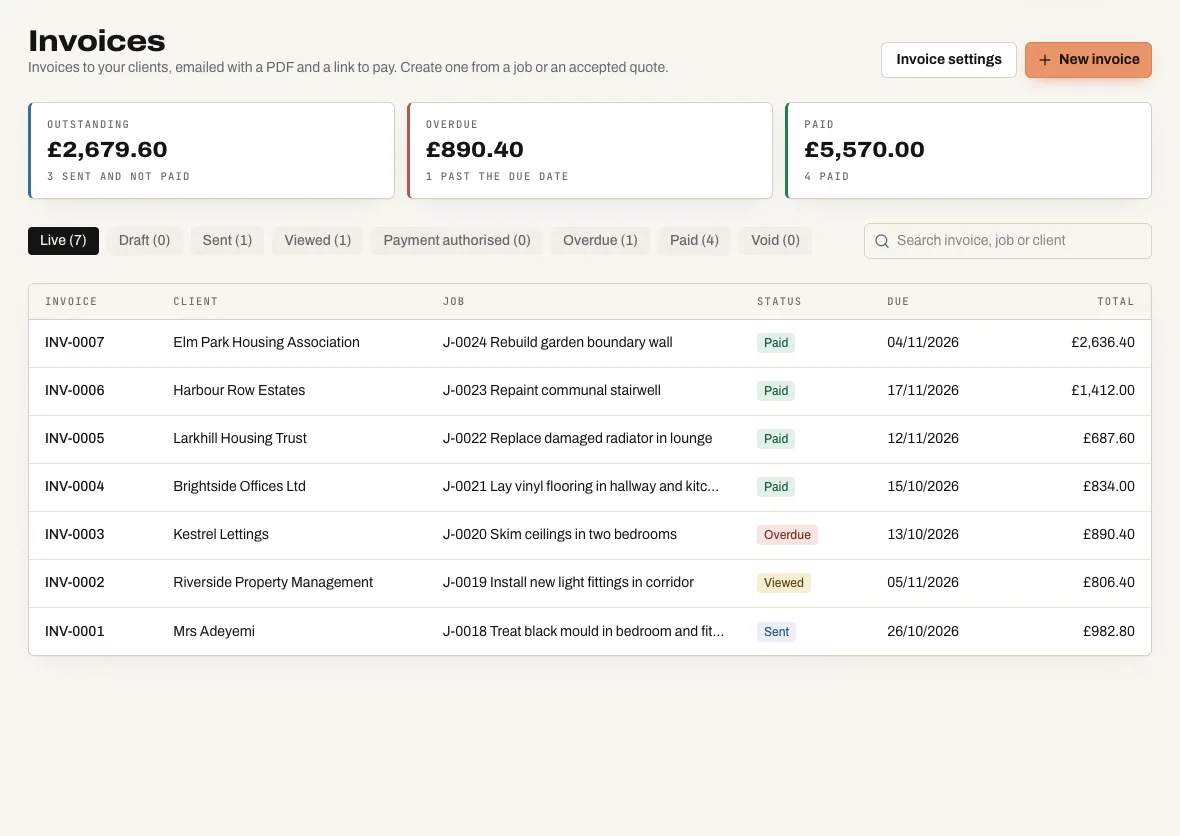Click due date 15/10/2026

tap(923, 487)
